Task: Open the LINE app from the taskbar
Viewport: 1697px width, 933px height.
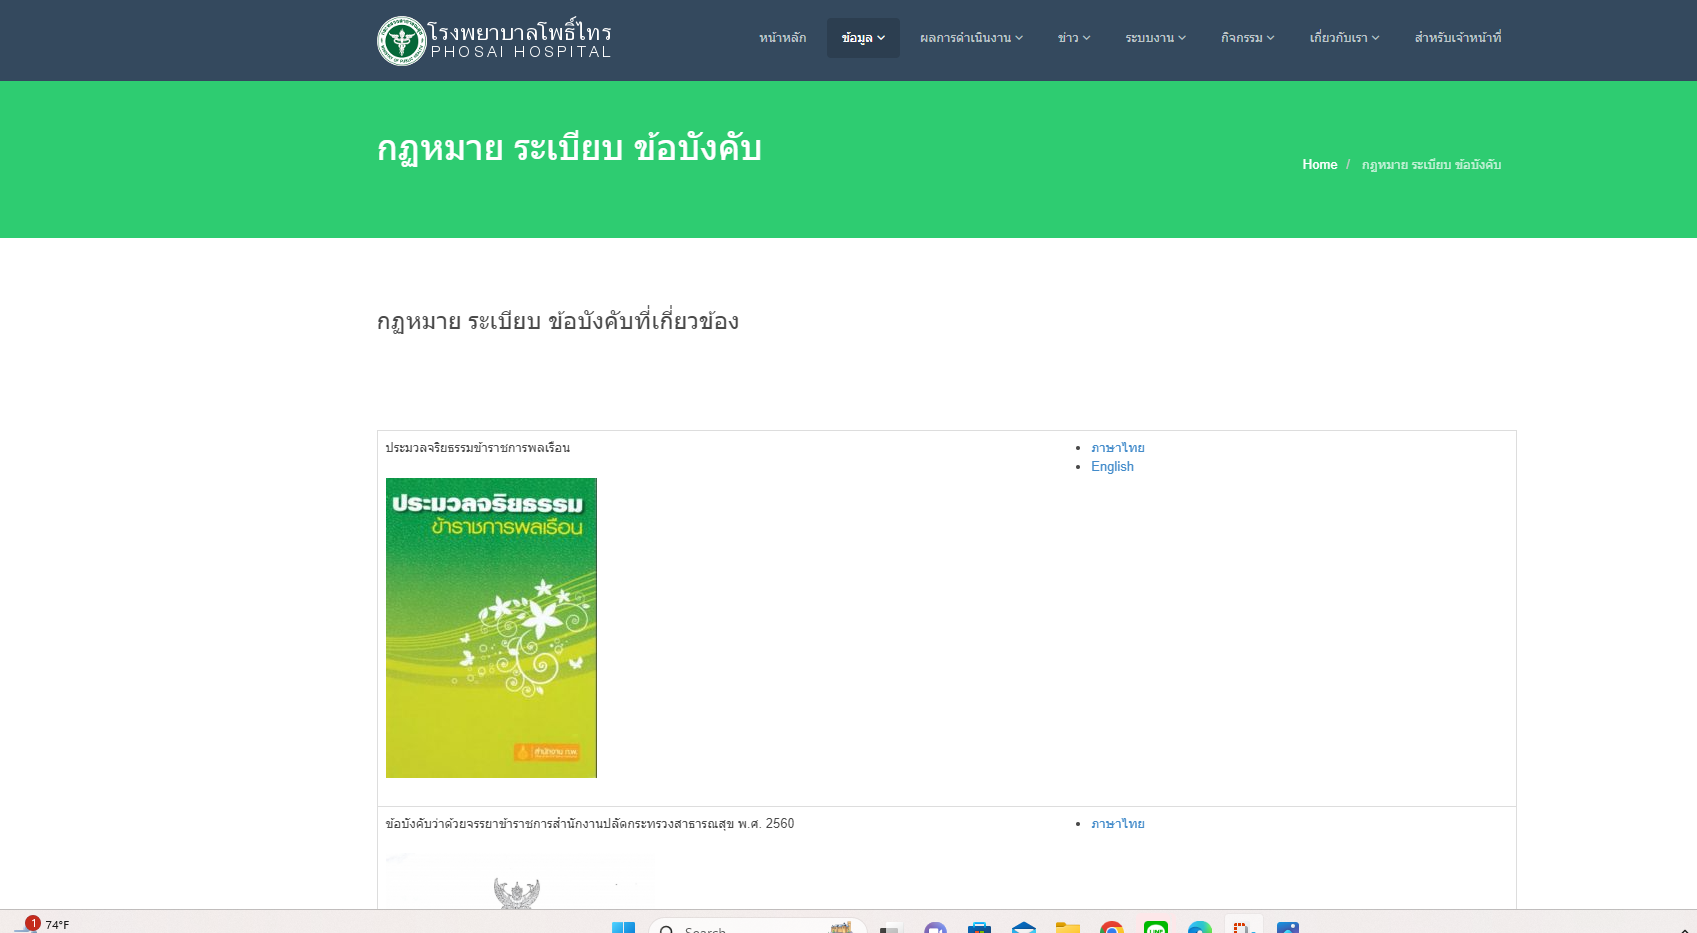Action: (1156, 928)
